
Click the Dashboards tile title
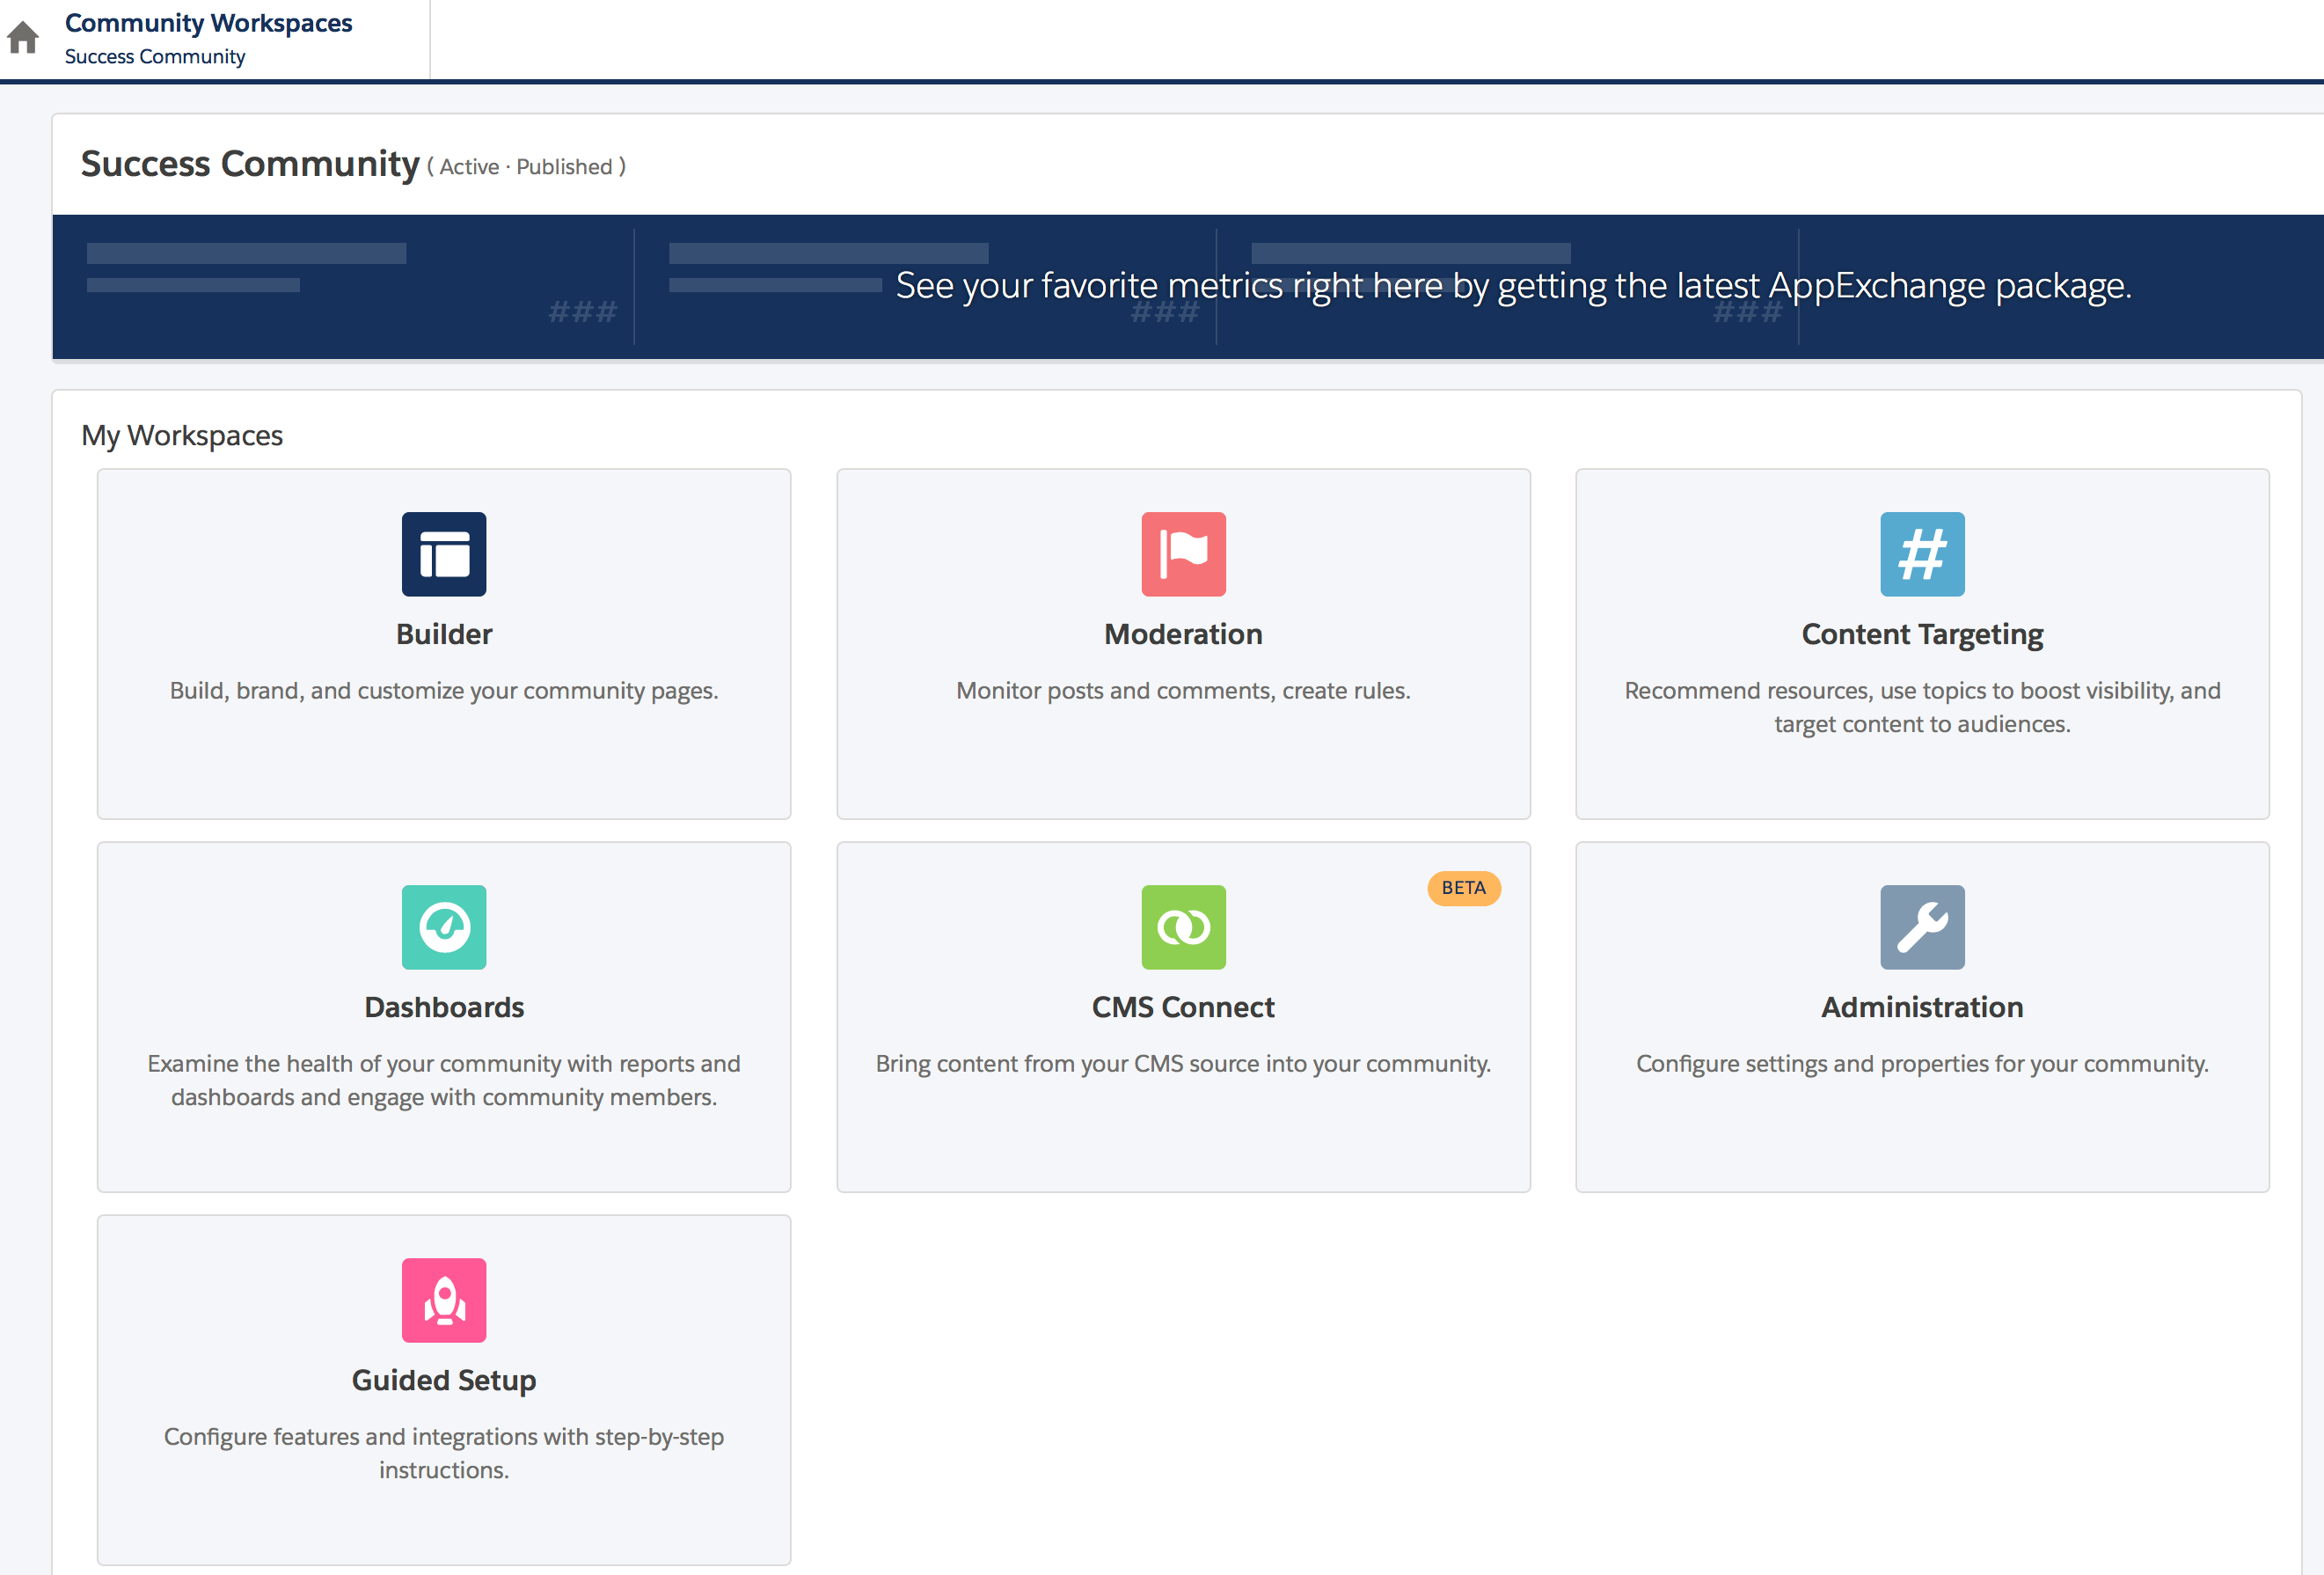pyautogui.click(x=444, y=1007)
